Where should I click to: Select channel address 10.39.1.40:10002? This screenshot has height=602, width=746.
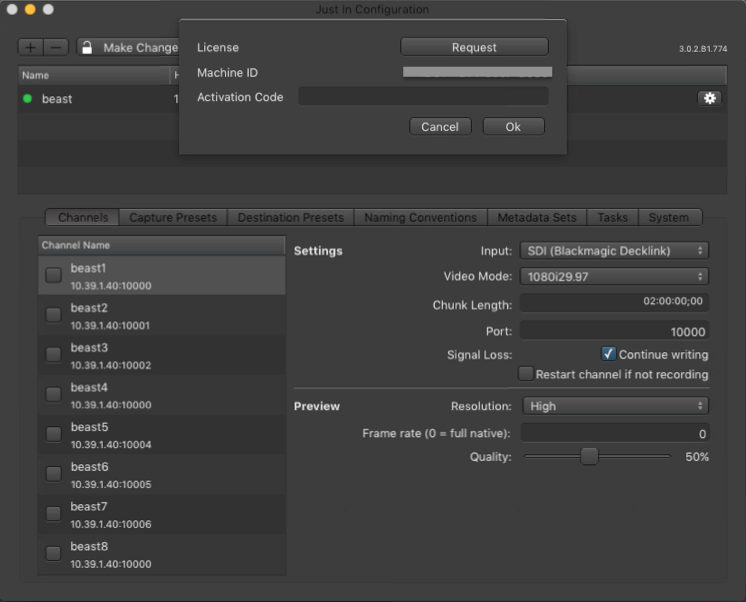tap(111, 365)
